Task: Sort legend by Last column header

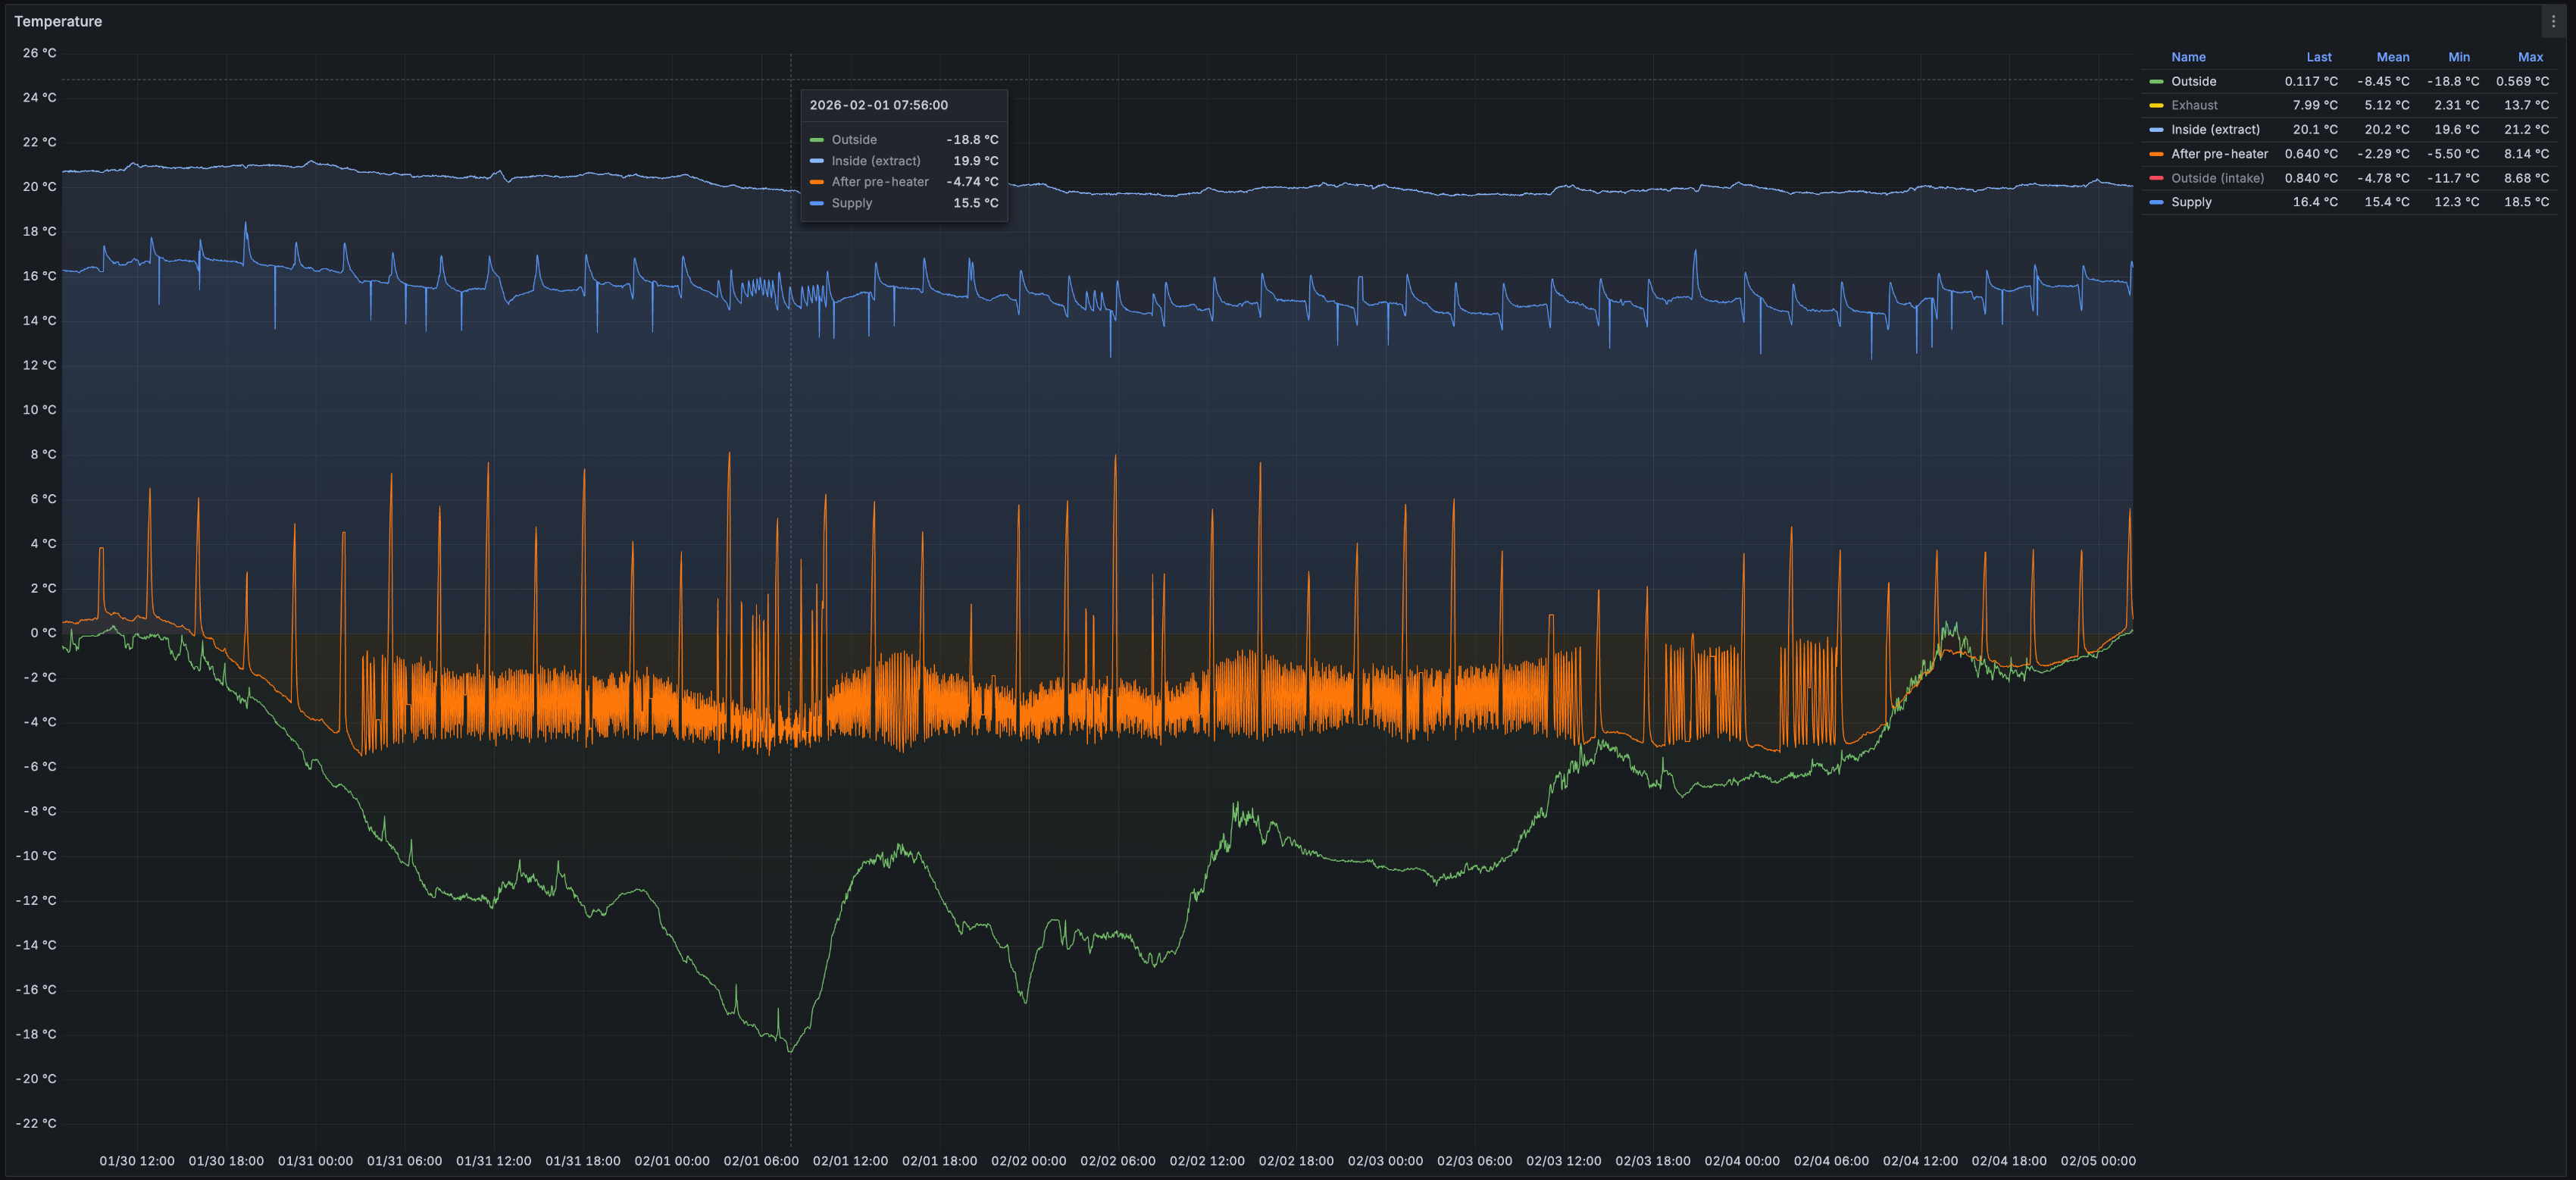Action: (2319, 57)
